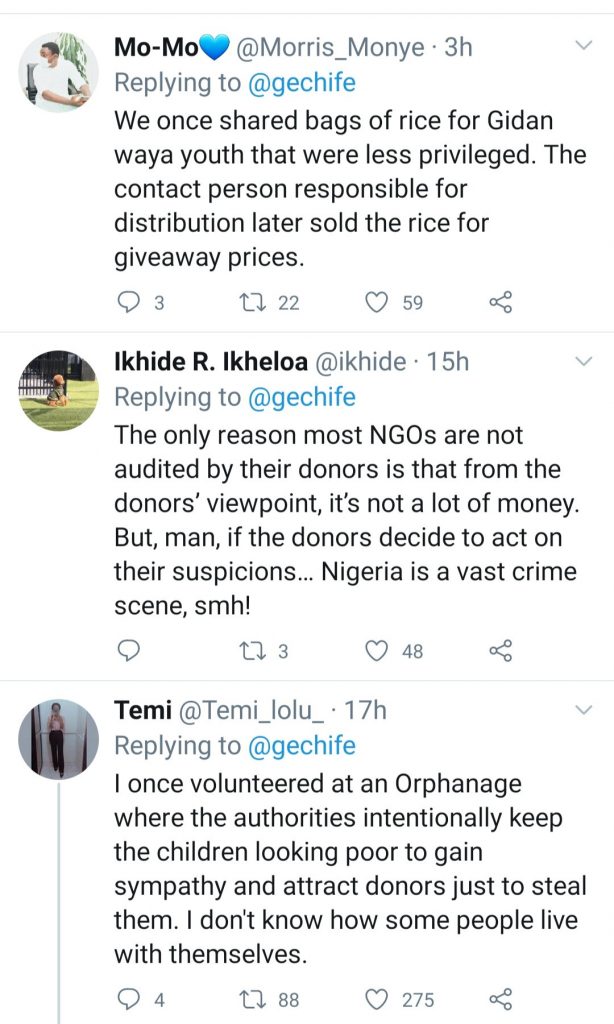Open dropdown arrow on Temi's tweet
The image size is (614, 1024).
coord(584,710)
